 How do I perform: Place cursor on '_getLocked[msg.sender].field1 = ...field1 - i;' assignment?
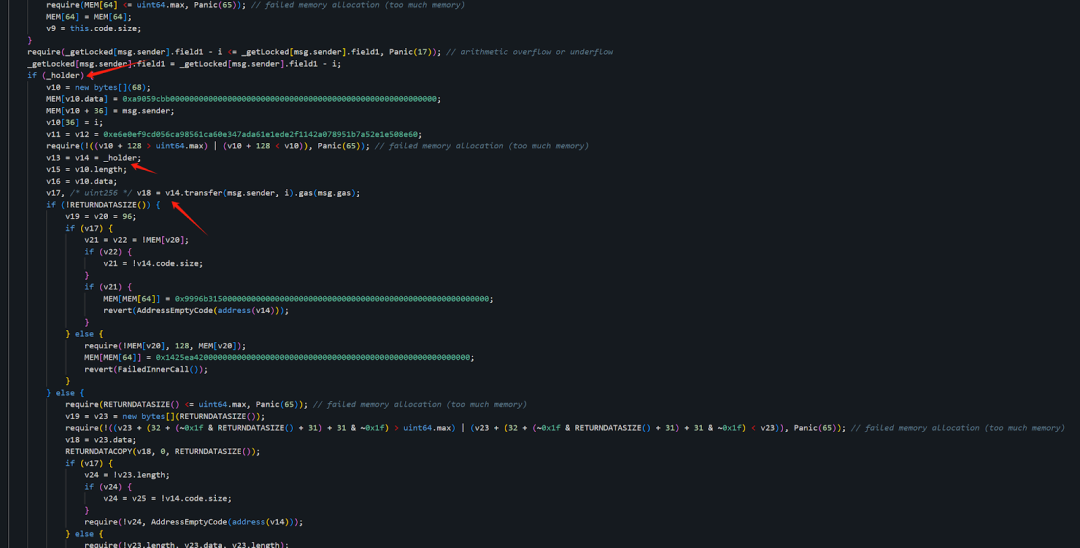click(184, 63)
